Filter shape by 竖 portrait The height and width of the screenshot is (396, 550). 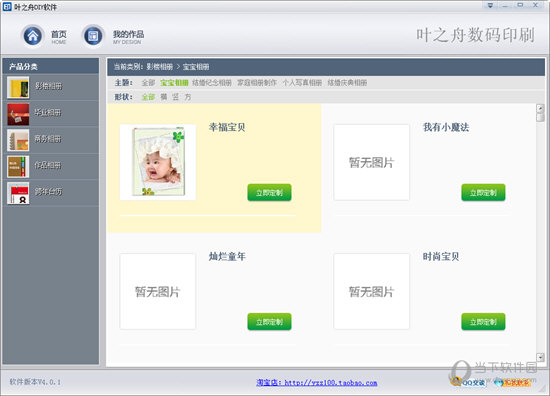(x=176, y=97)
